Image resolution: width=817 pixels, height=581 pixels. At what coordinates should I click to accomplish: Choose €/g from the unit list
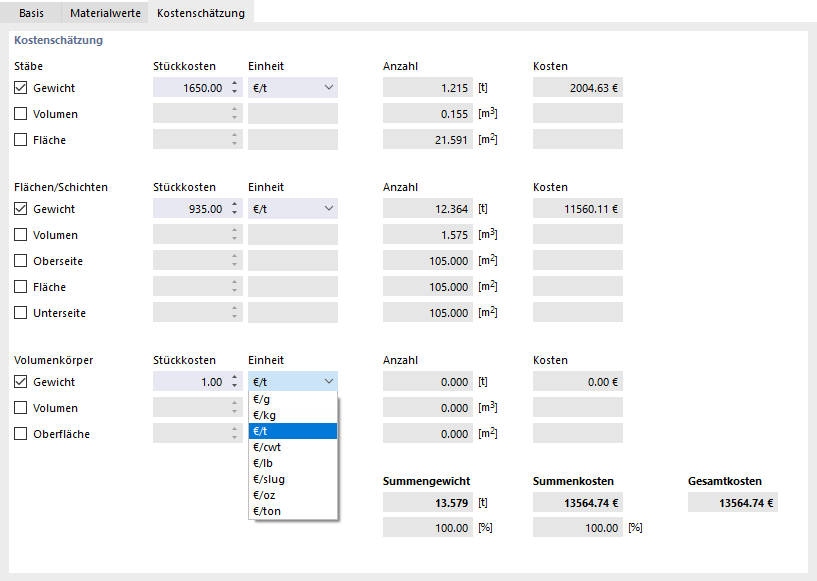293,399
